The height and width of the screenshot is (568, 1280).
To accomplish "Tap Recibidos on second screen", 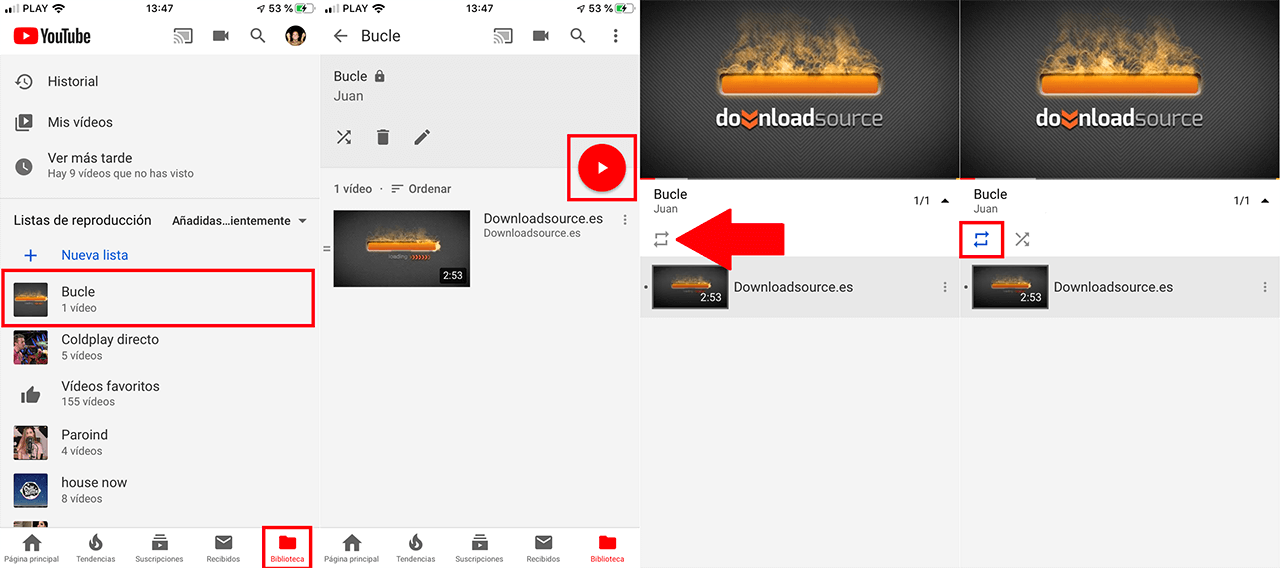I will click(543, 547).
